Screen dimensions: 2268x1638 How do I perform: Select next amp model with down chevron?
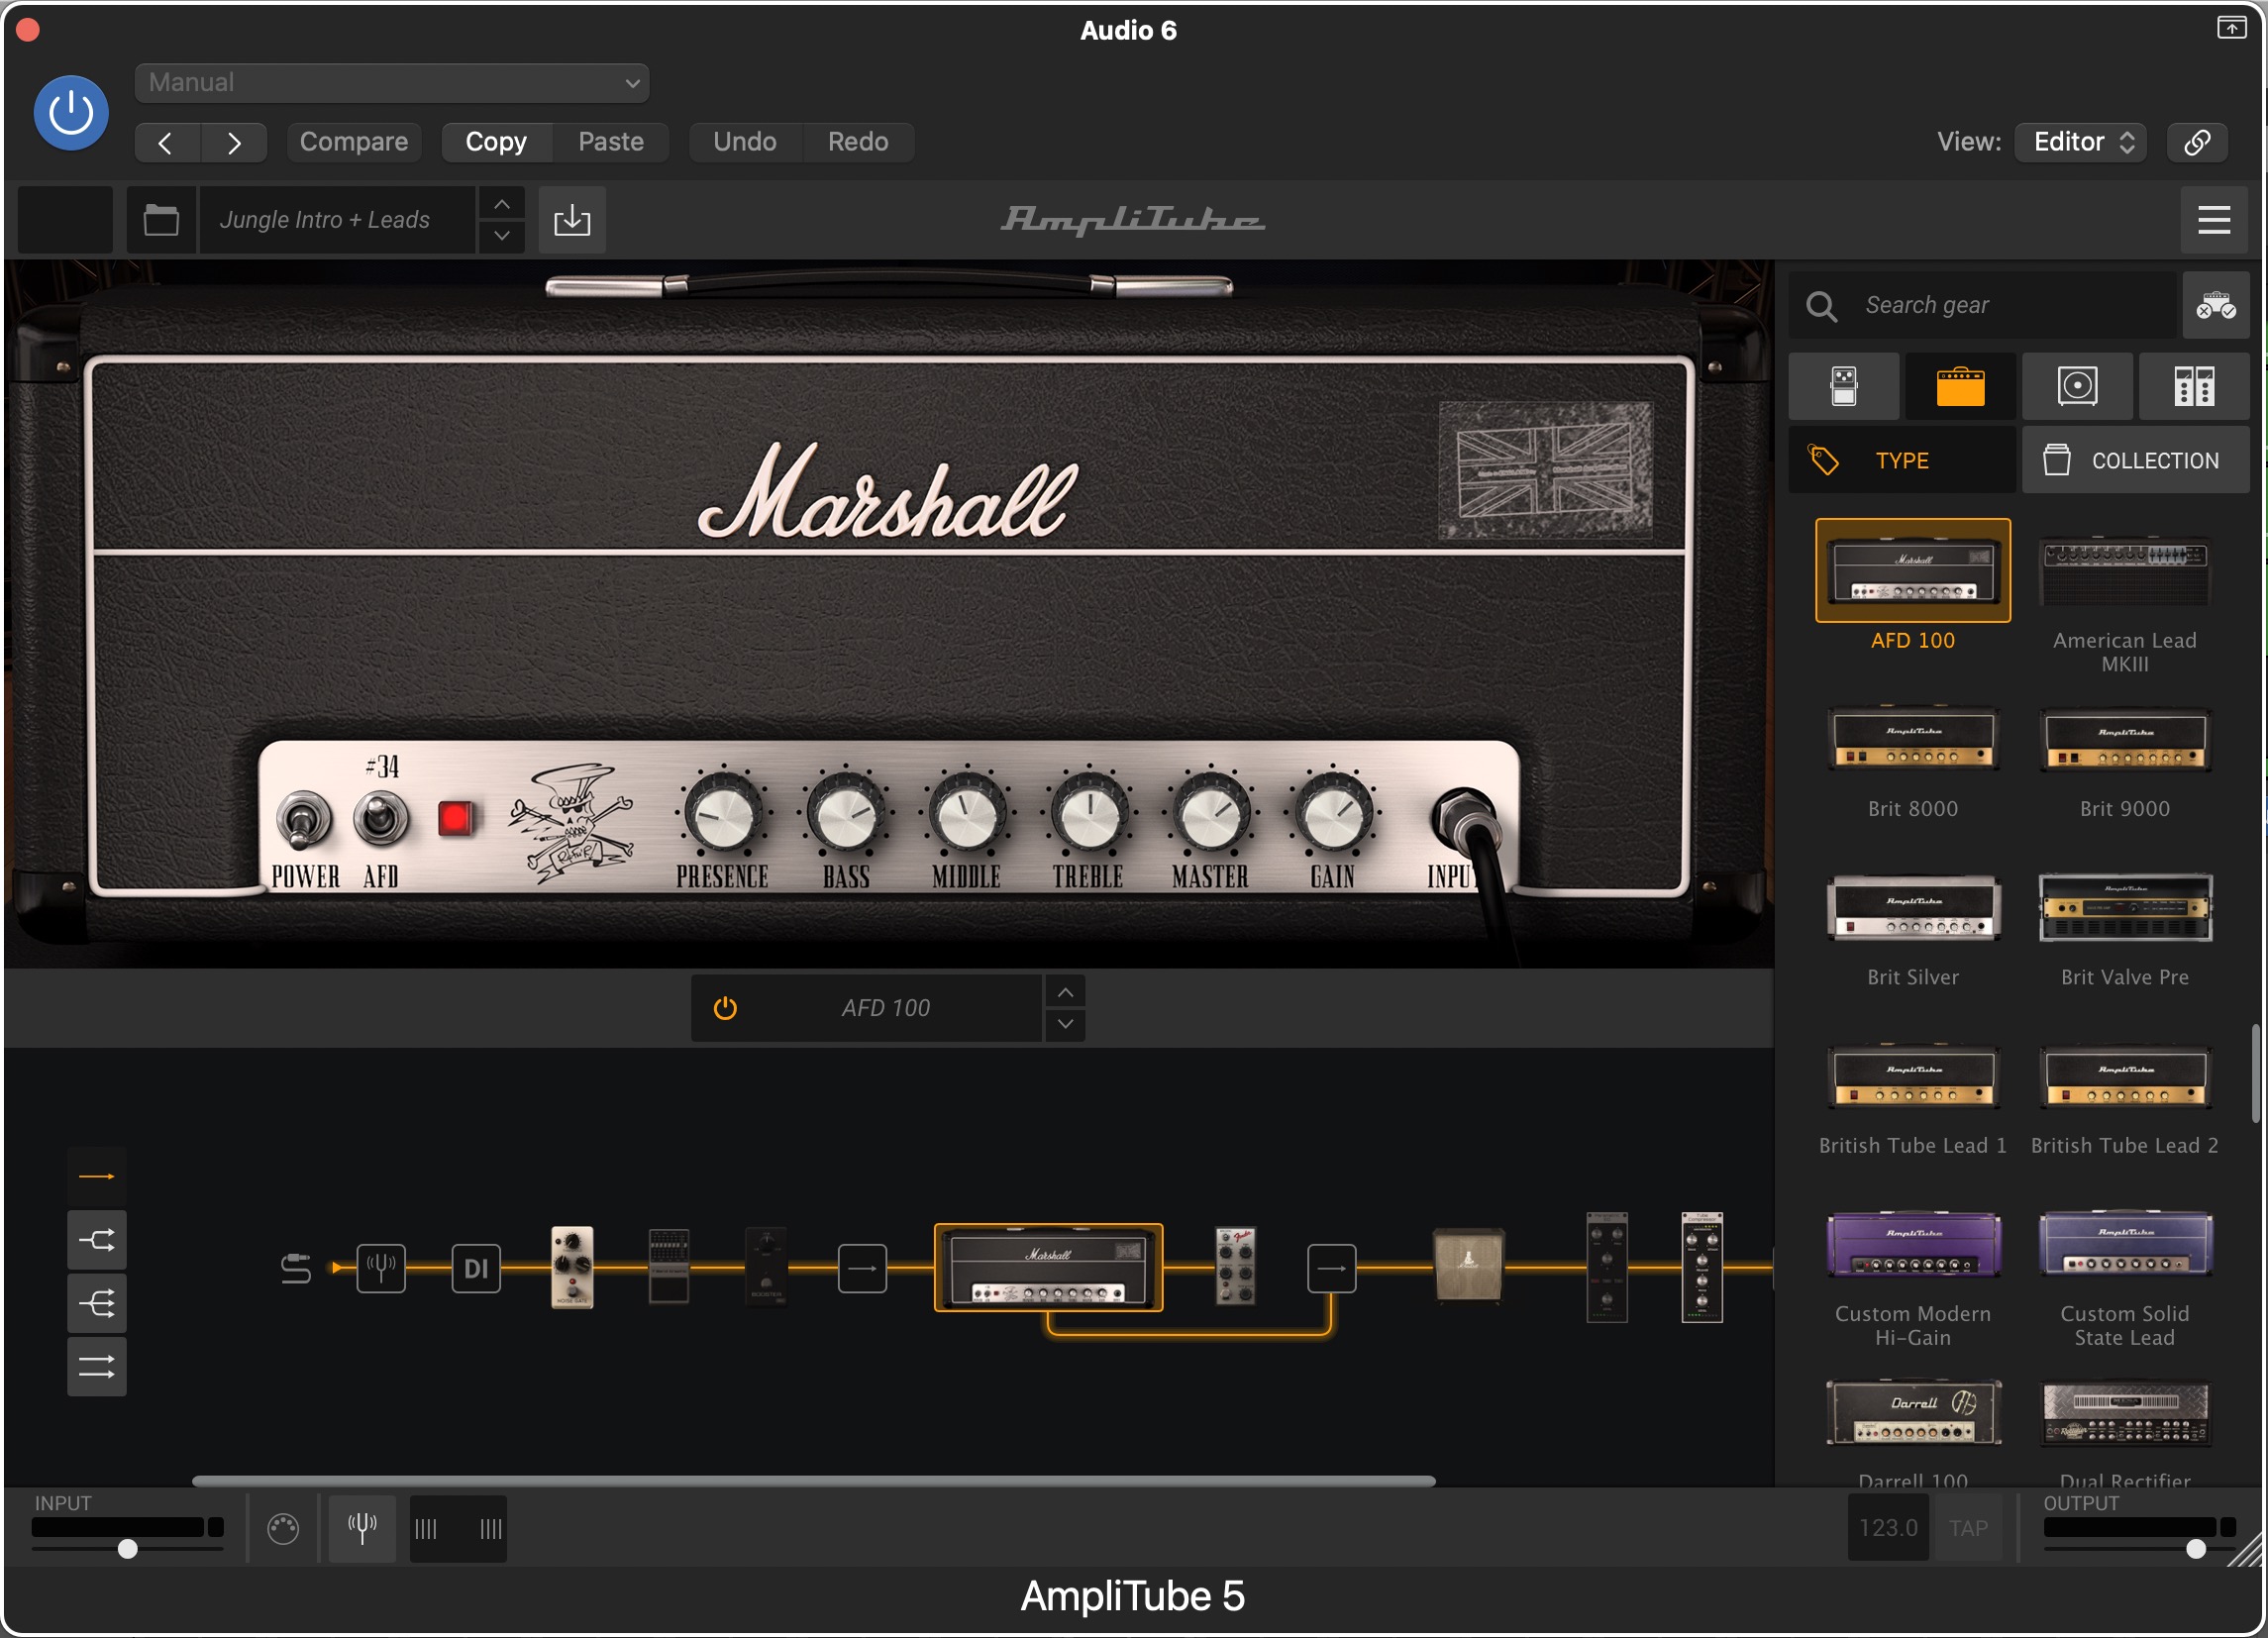(1066, 1025)
